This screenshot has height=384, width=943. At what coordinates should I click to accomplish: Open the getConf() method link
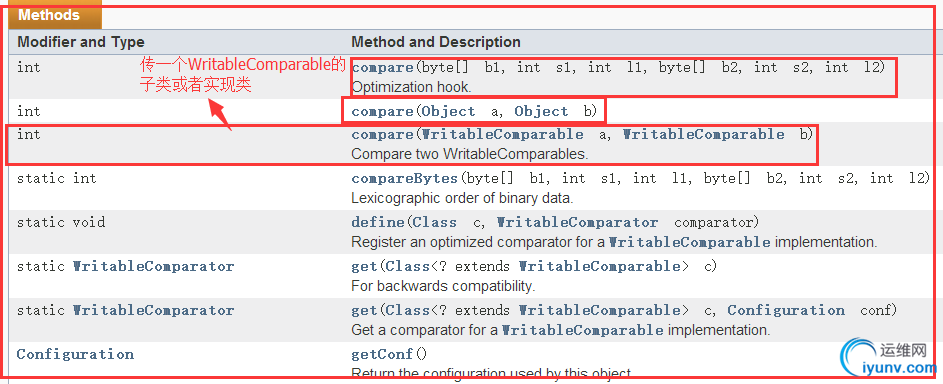[381, 355]
